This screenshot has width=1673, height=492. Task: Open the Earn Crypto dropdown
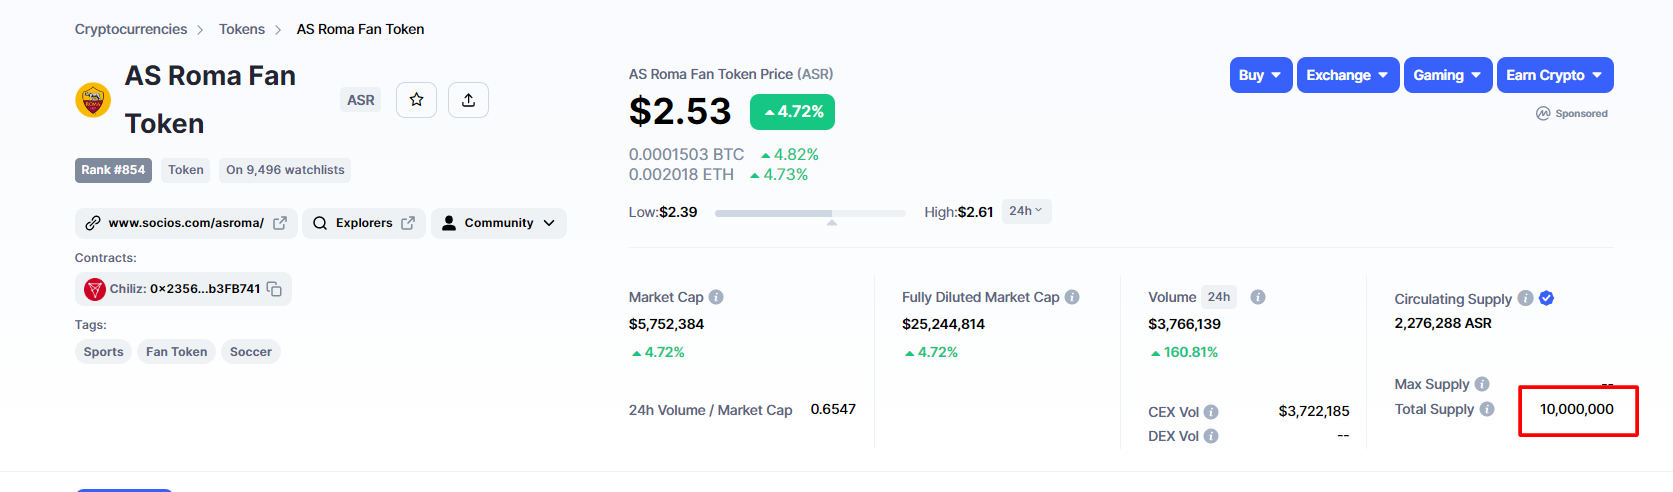(x=1555, y=75)
